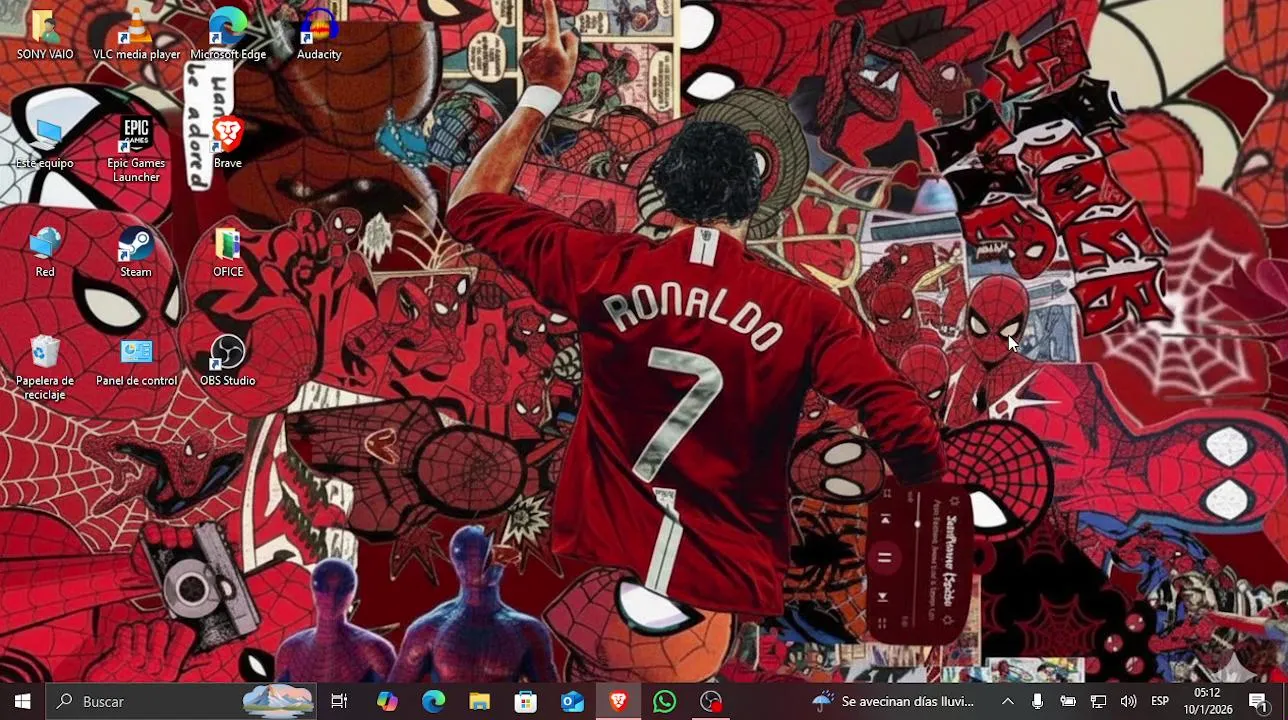Change the ESP input language
1288x720 pixels.
point(1160,701)
